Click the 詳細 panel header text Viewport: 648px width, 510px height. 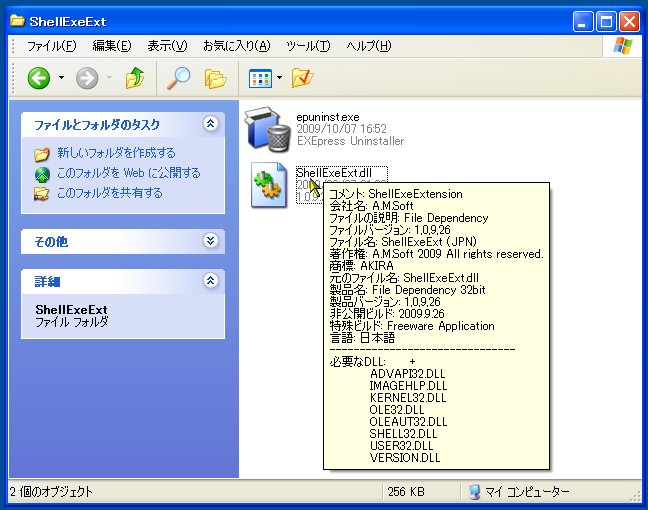click(x=47, y=281)
